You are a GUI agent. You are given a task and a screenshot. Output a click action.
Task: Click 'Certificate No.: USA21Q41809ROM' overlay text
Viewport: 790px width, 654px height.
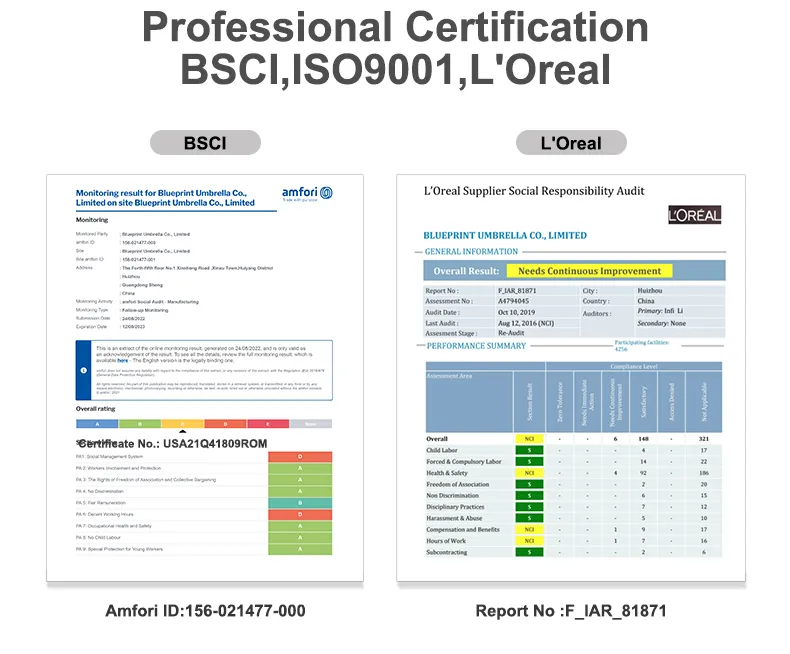[173, 443]
